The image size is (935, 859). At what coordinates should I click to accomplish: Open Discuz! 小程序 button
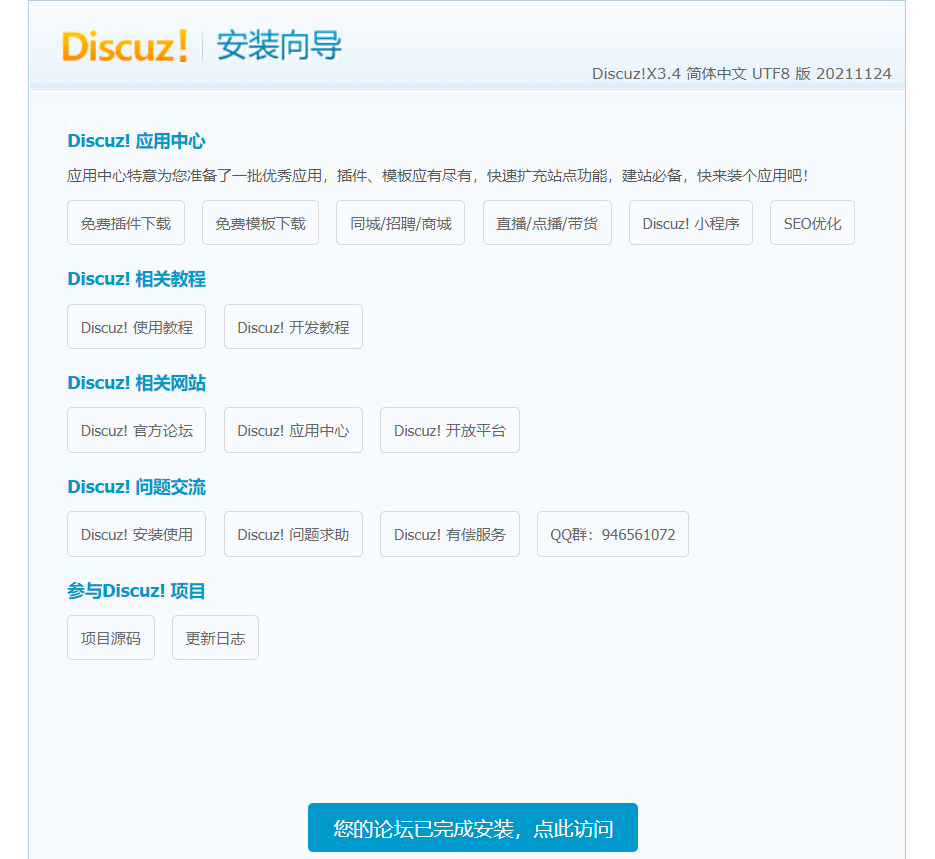pyautogui.click(x=691, y=223)
